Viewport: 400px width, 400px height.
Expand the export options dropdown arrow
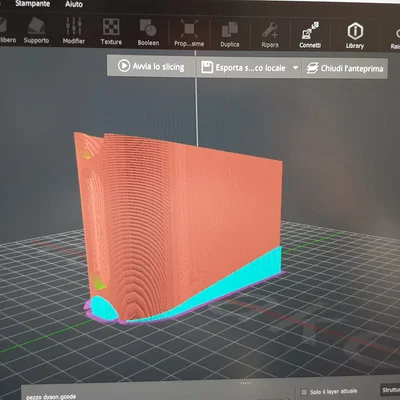coord(295,68)
